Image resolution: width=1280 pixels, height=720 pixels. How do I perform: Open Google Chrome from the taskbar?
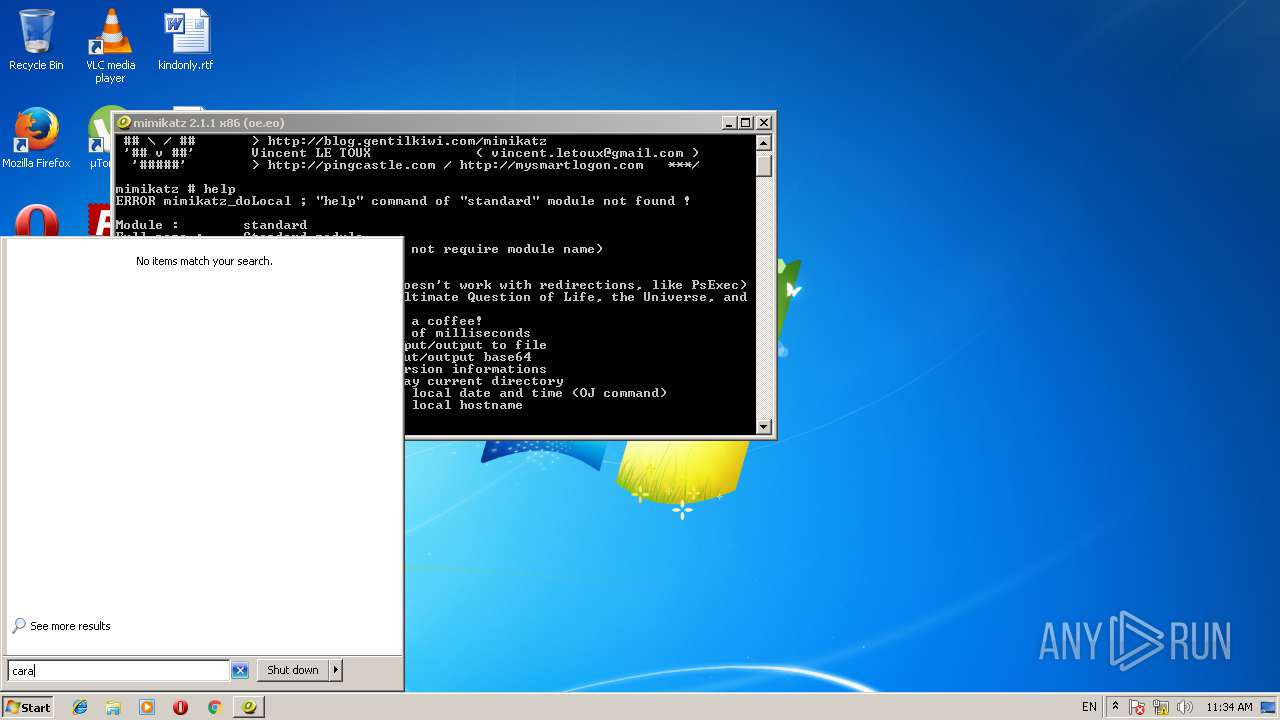click(x=214, y=707)
